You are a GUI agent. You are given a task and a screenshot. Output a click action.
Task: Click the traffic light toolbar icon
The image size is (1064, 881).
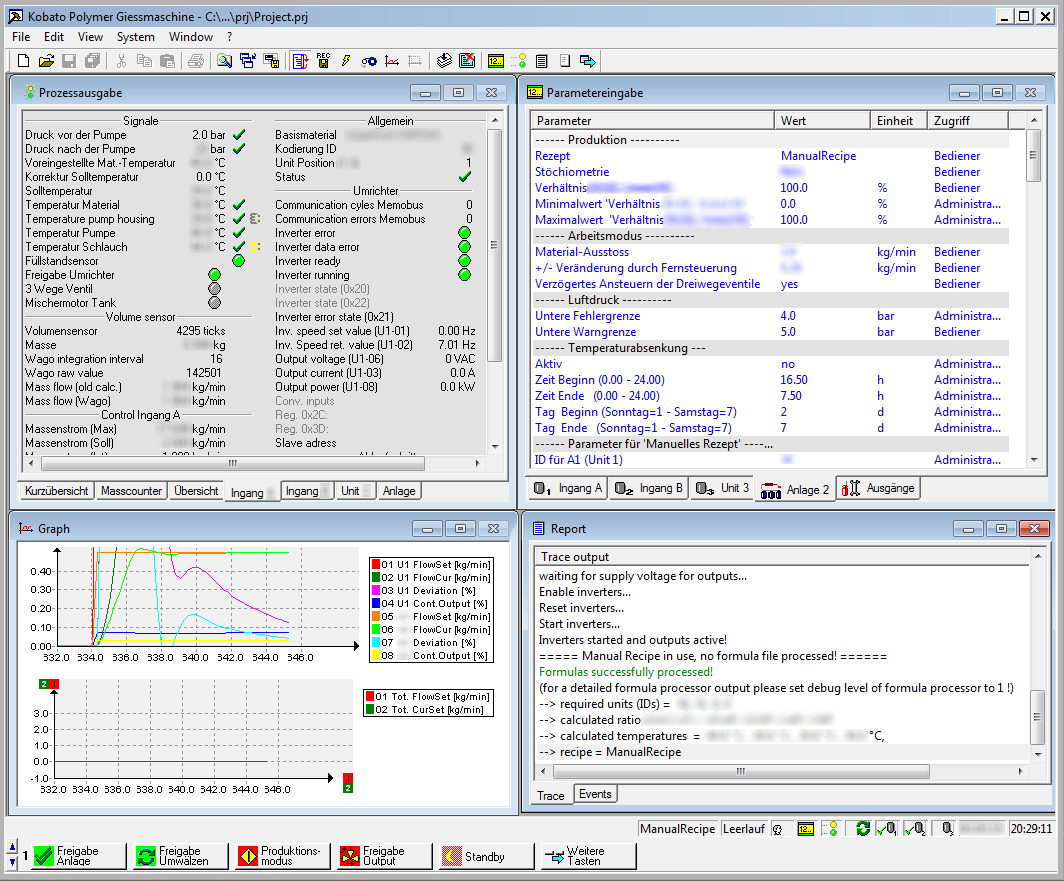coord(519,61)
